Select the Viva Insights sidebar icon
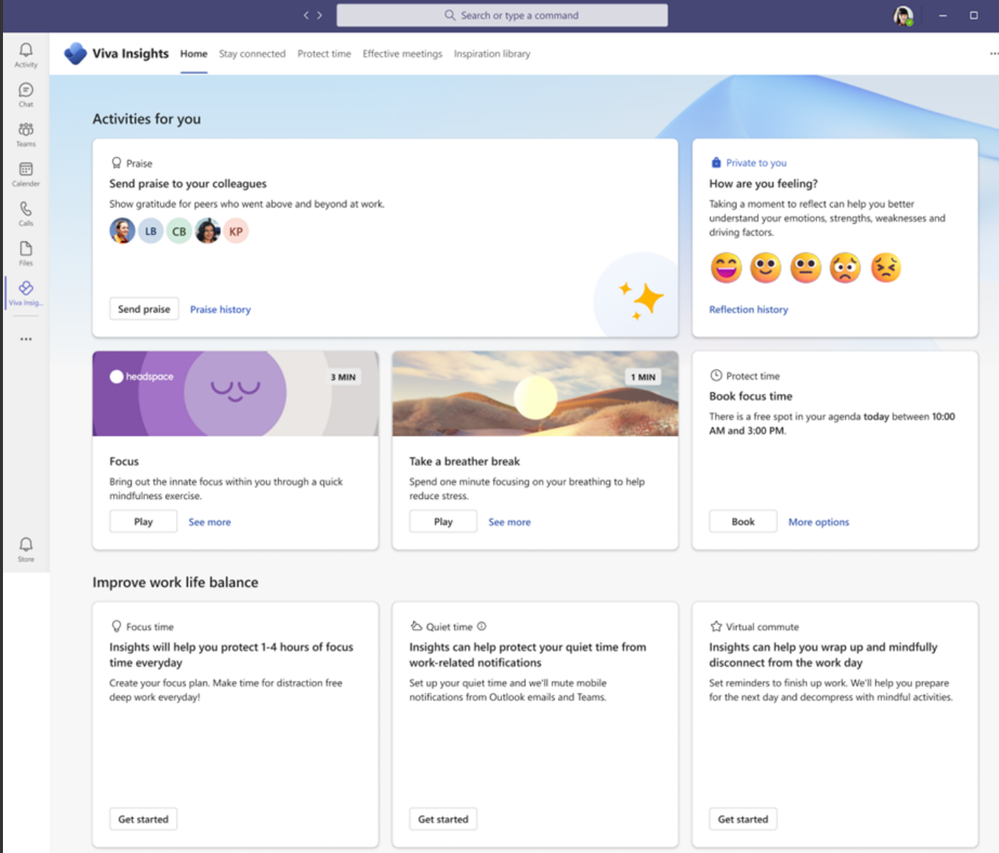Image resolution: width=999 pixels, height=853 pixels. click(x=25, y=292)
